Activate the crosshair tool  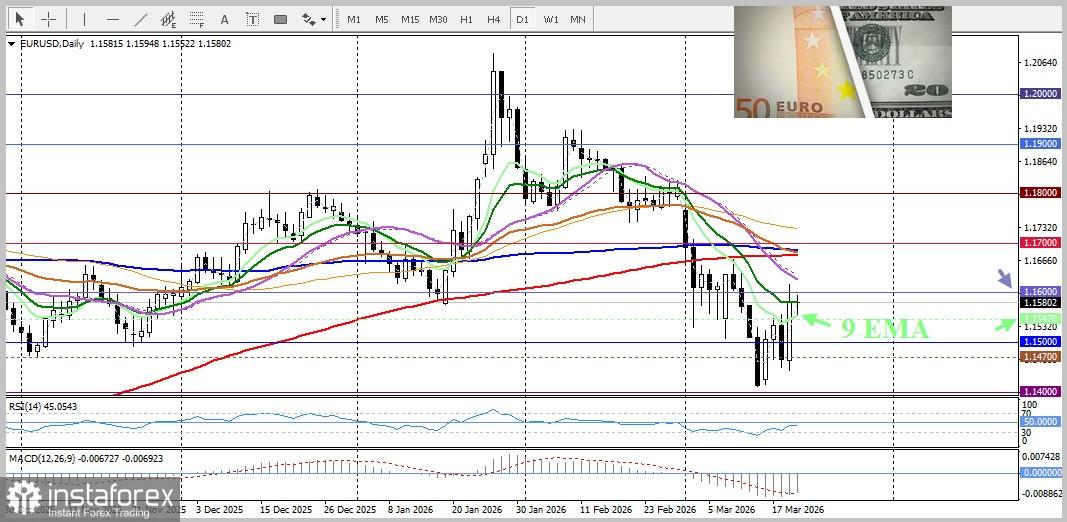coord(48,19)
